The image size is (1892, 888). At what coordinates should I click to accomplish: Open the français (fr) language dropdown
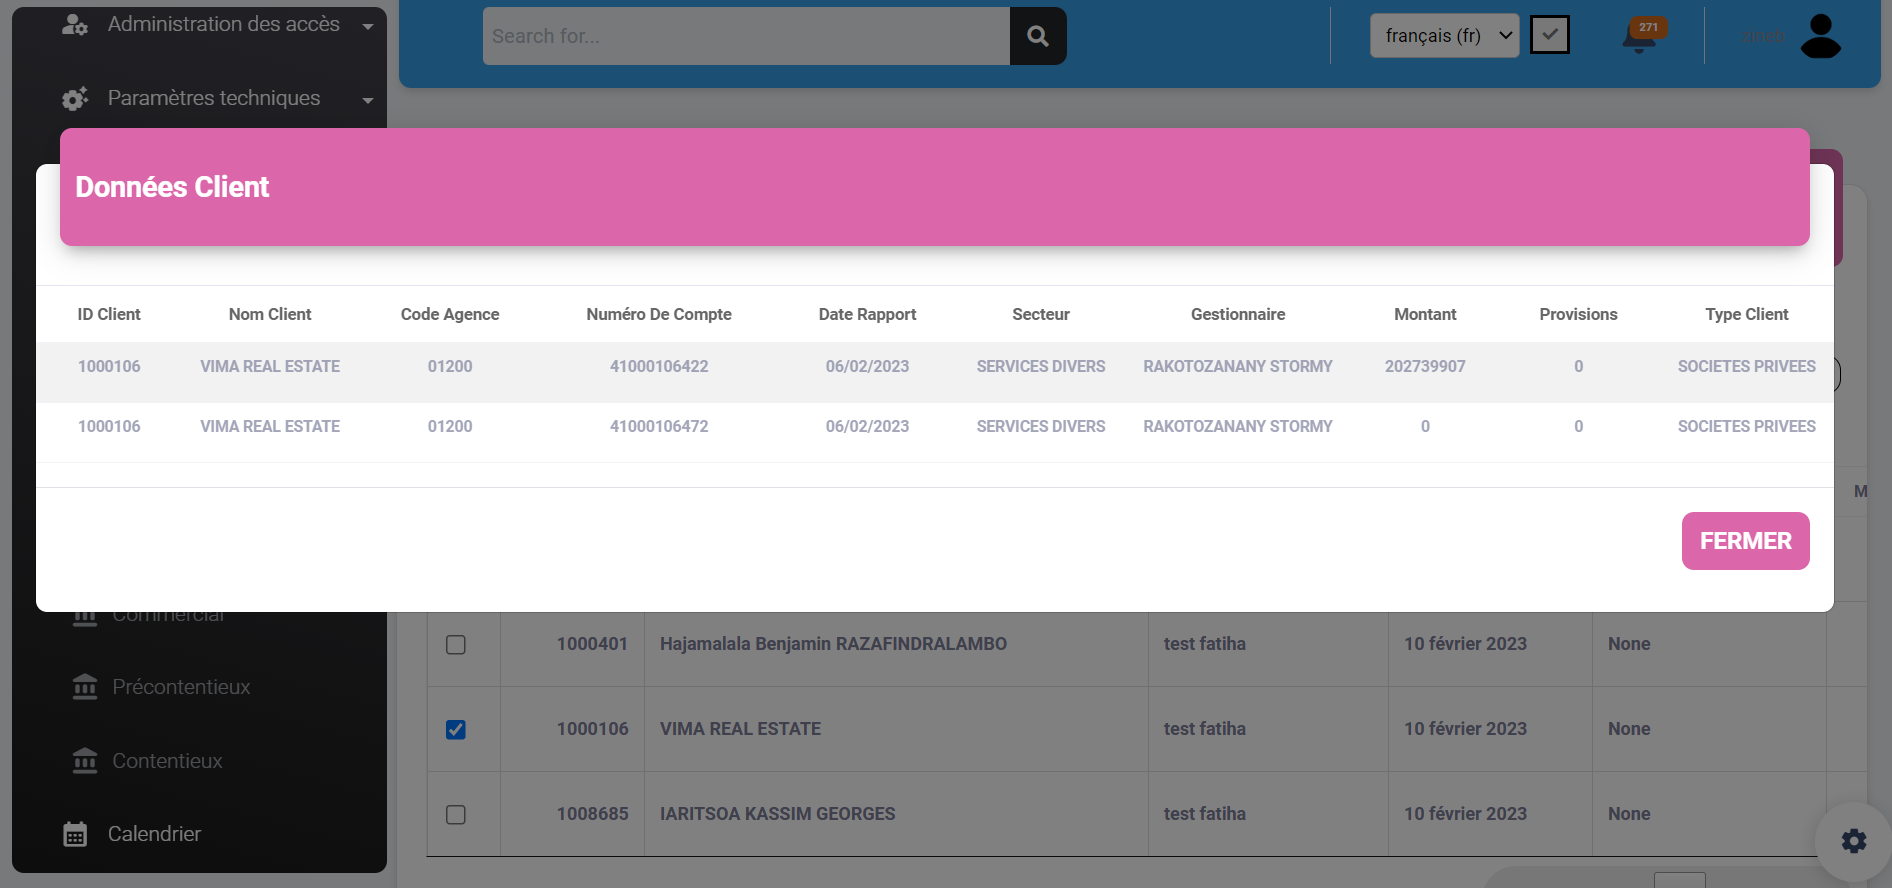click(1444, 36)
